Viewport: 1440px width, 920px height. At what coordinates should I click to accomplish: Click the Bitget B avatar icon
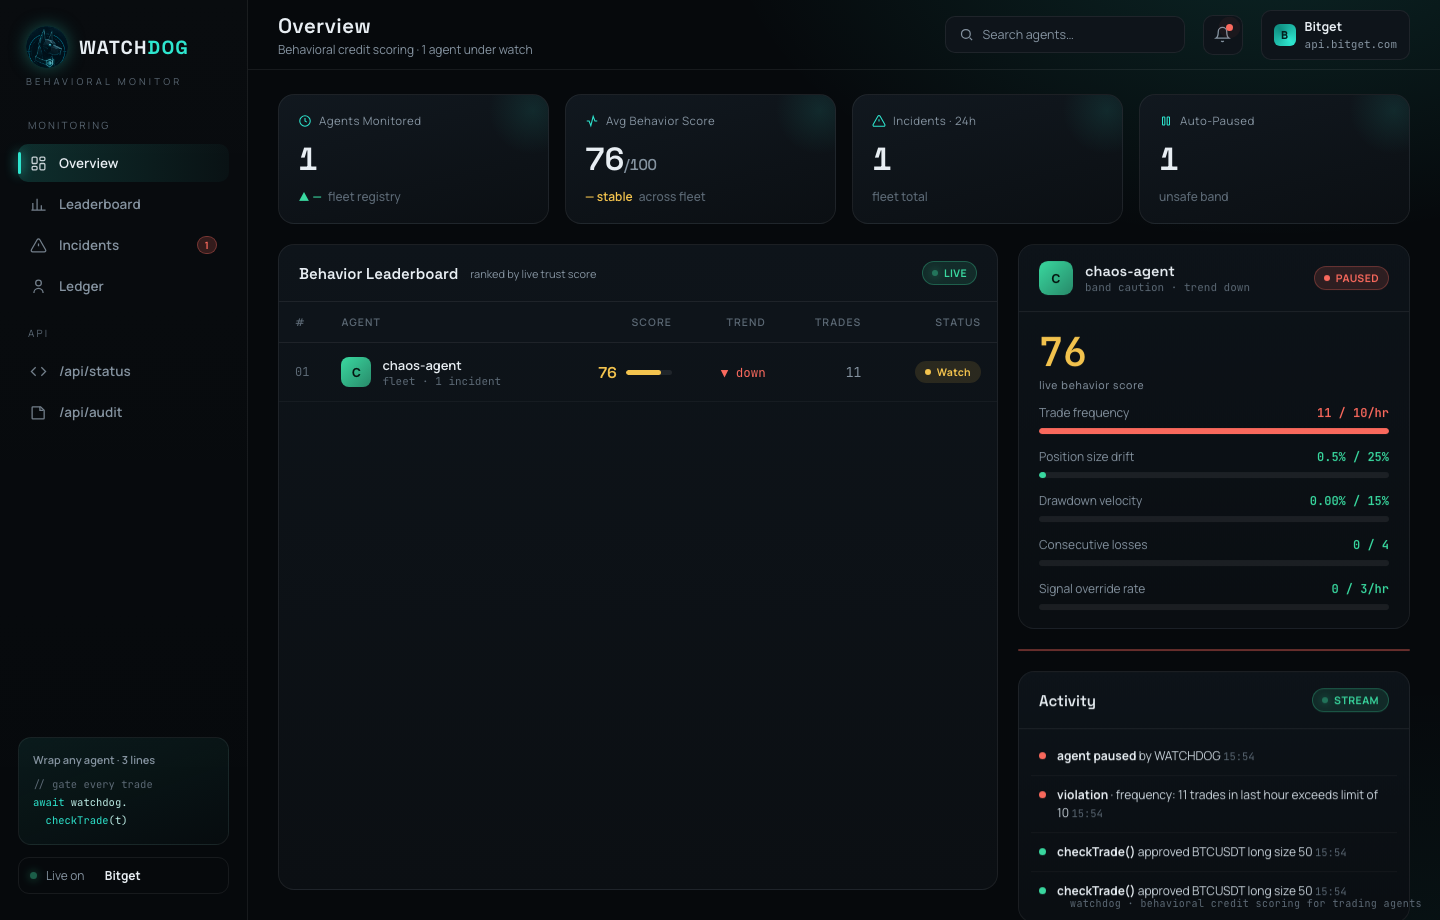(1285, 35)
